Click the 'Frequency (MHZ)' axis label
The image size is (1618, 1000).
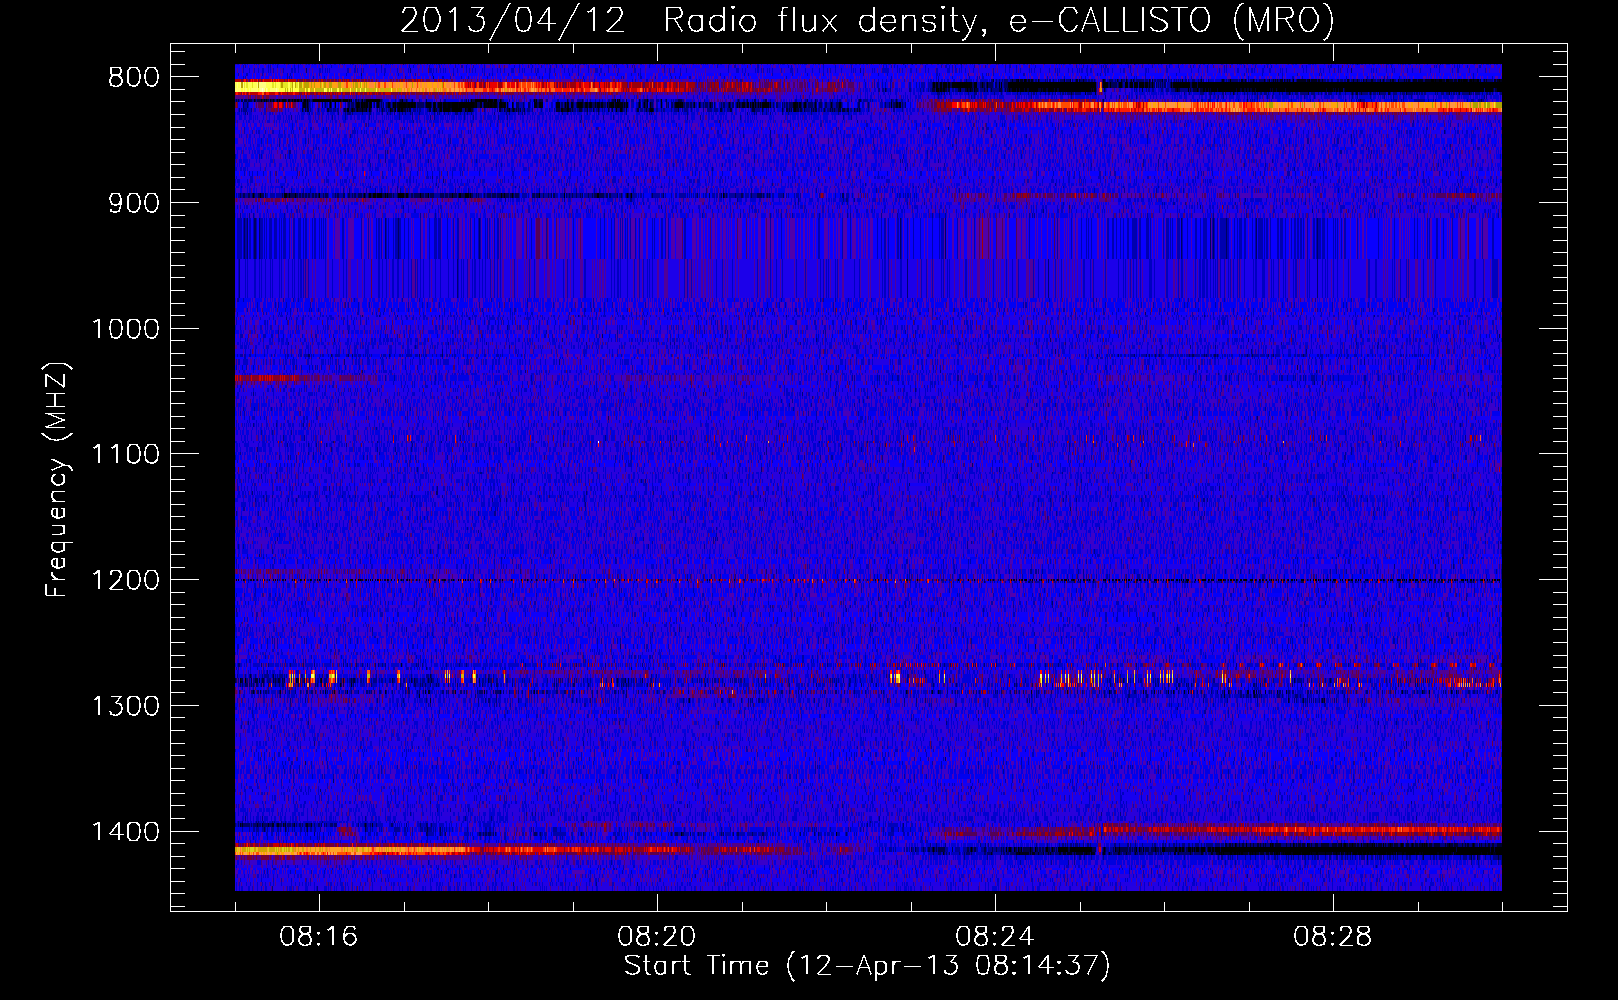tap(57, 481)
